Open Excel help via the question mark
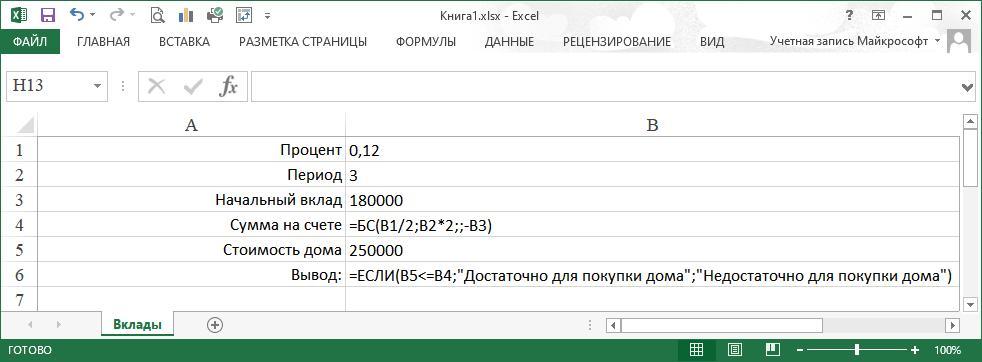 [850, 14]
